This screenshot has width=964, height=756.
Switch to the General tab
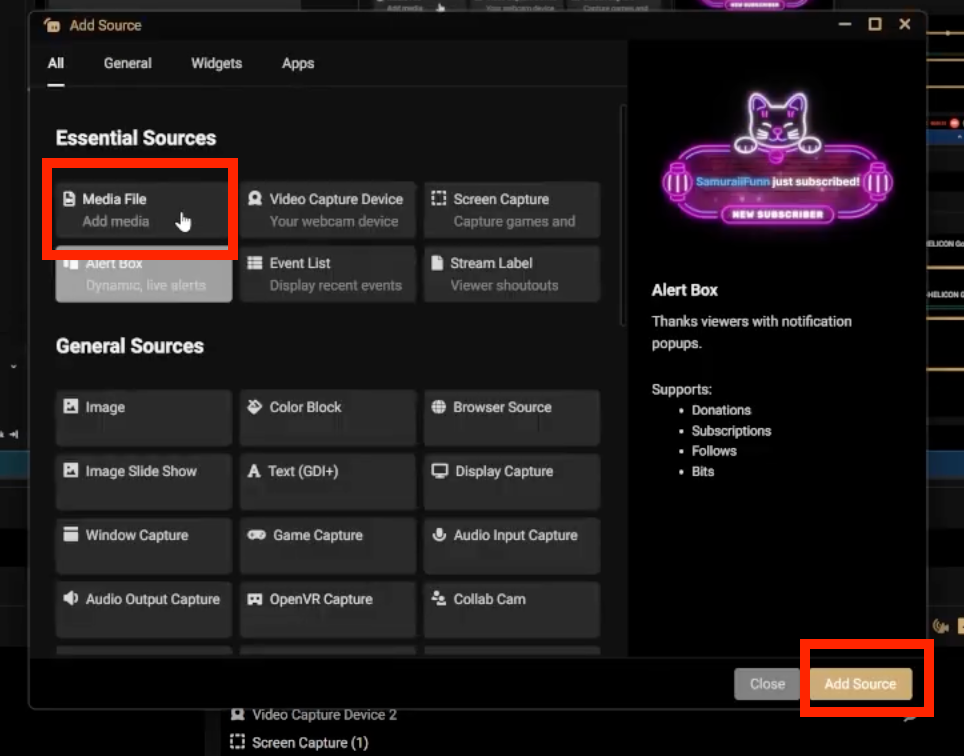coord(128,63)
